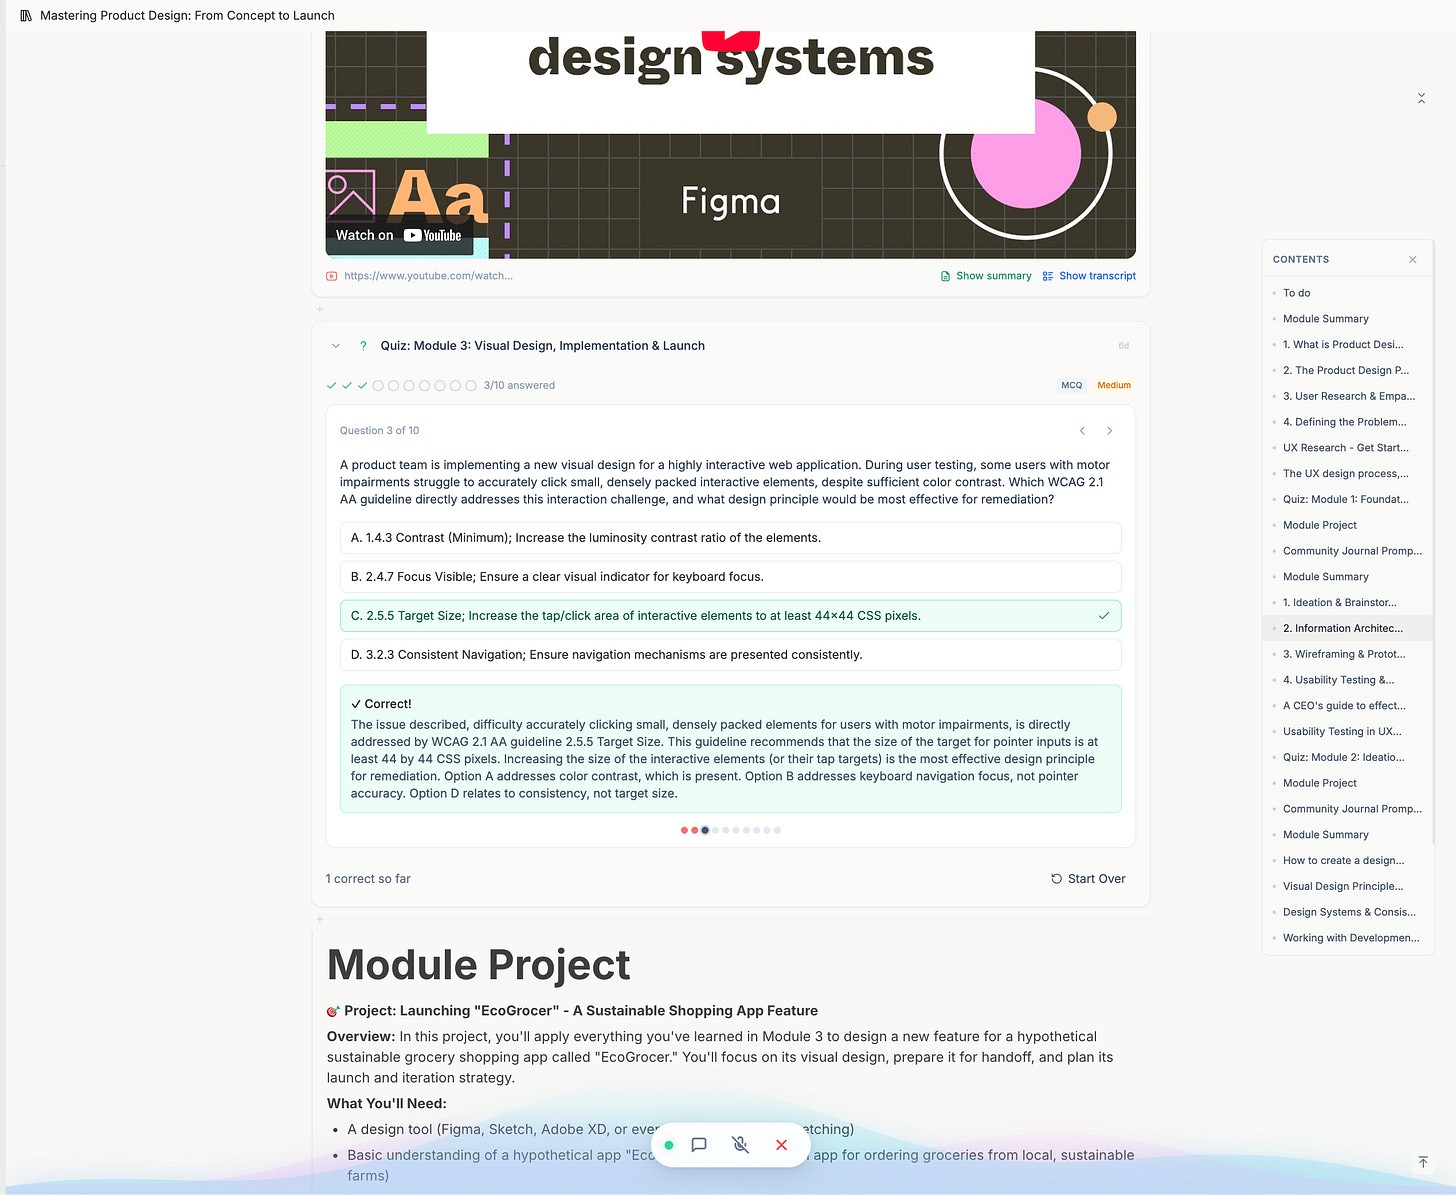1456x1195 pixels.
Task: Go to next quiz question arrow
Action: click(x=1109, y=431)
